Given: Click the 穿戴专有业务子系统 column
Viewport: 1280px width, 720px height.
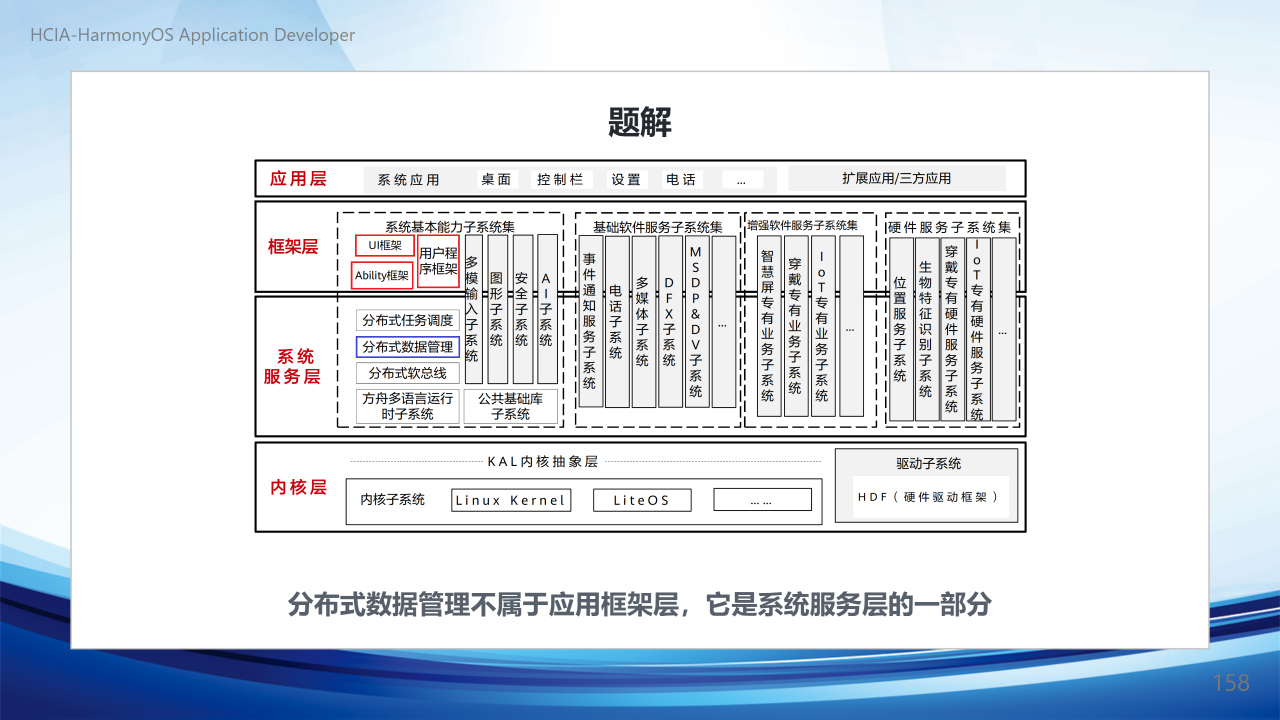Looking at the screenshot, I should pyautogui.click(x=796, y=326).
